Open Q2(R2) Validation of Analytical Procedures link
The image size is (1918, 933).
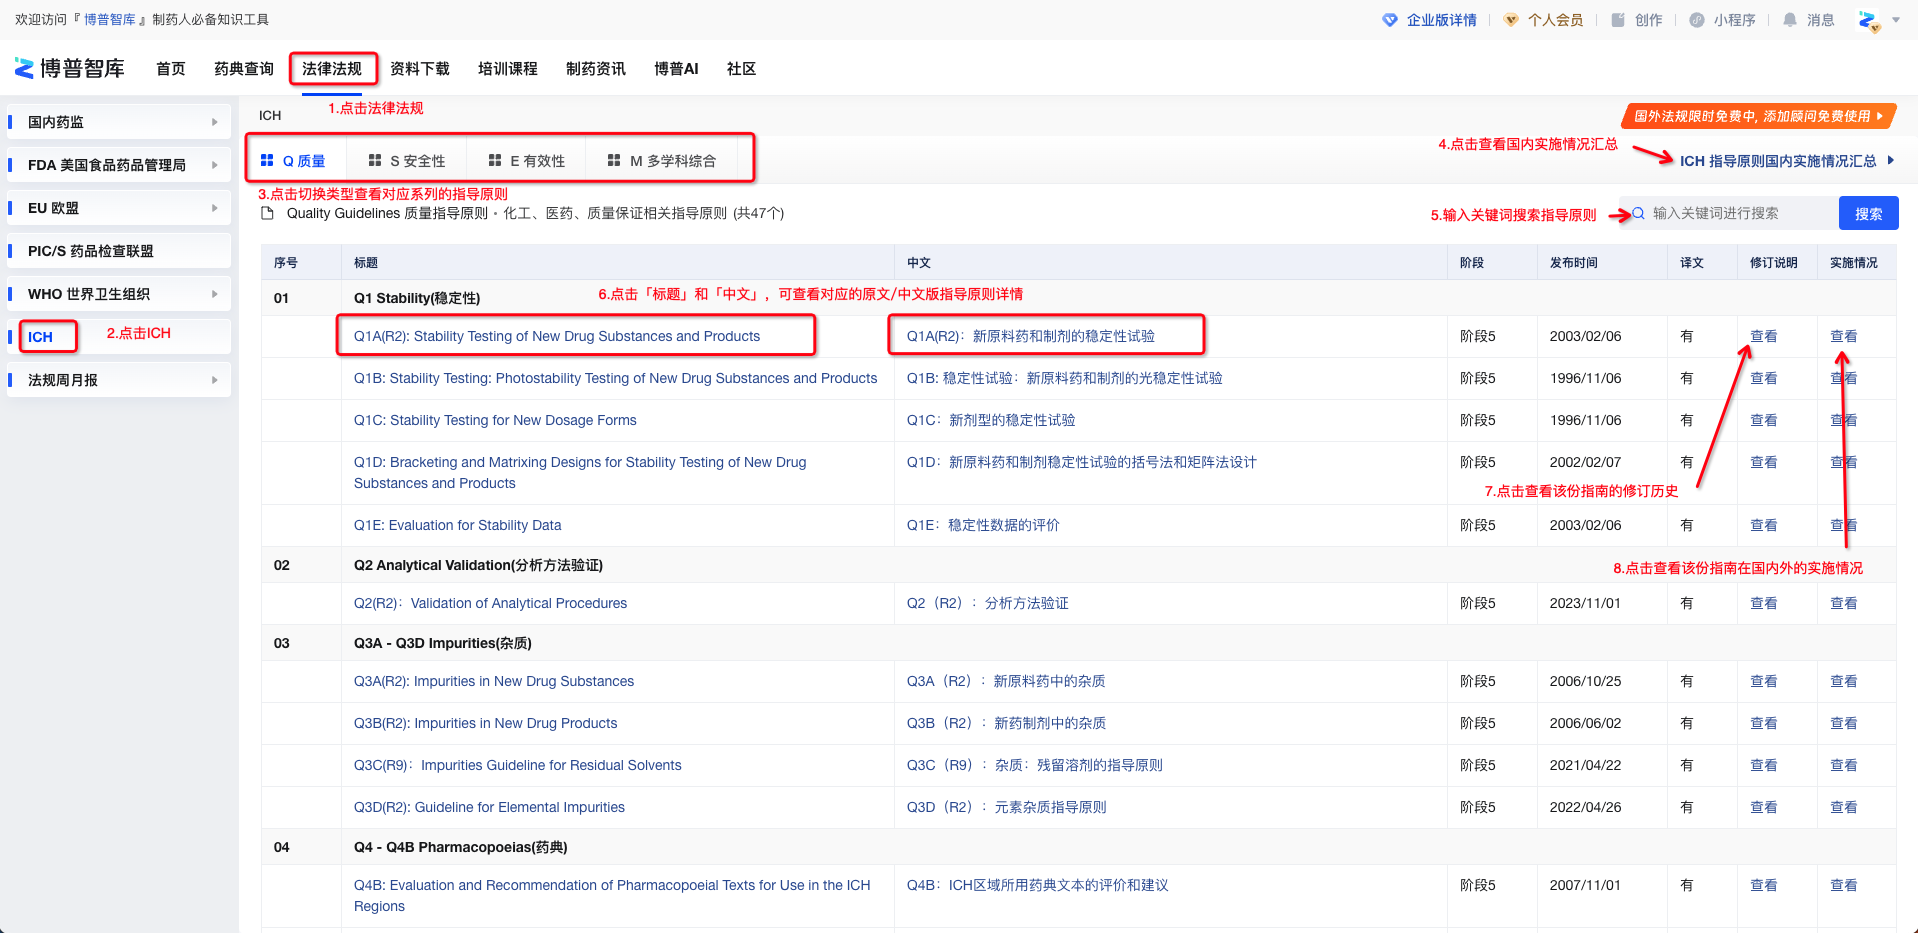coord(490,603)
